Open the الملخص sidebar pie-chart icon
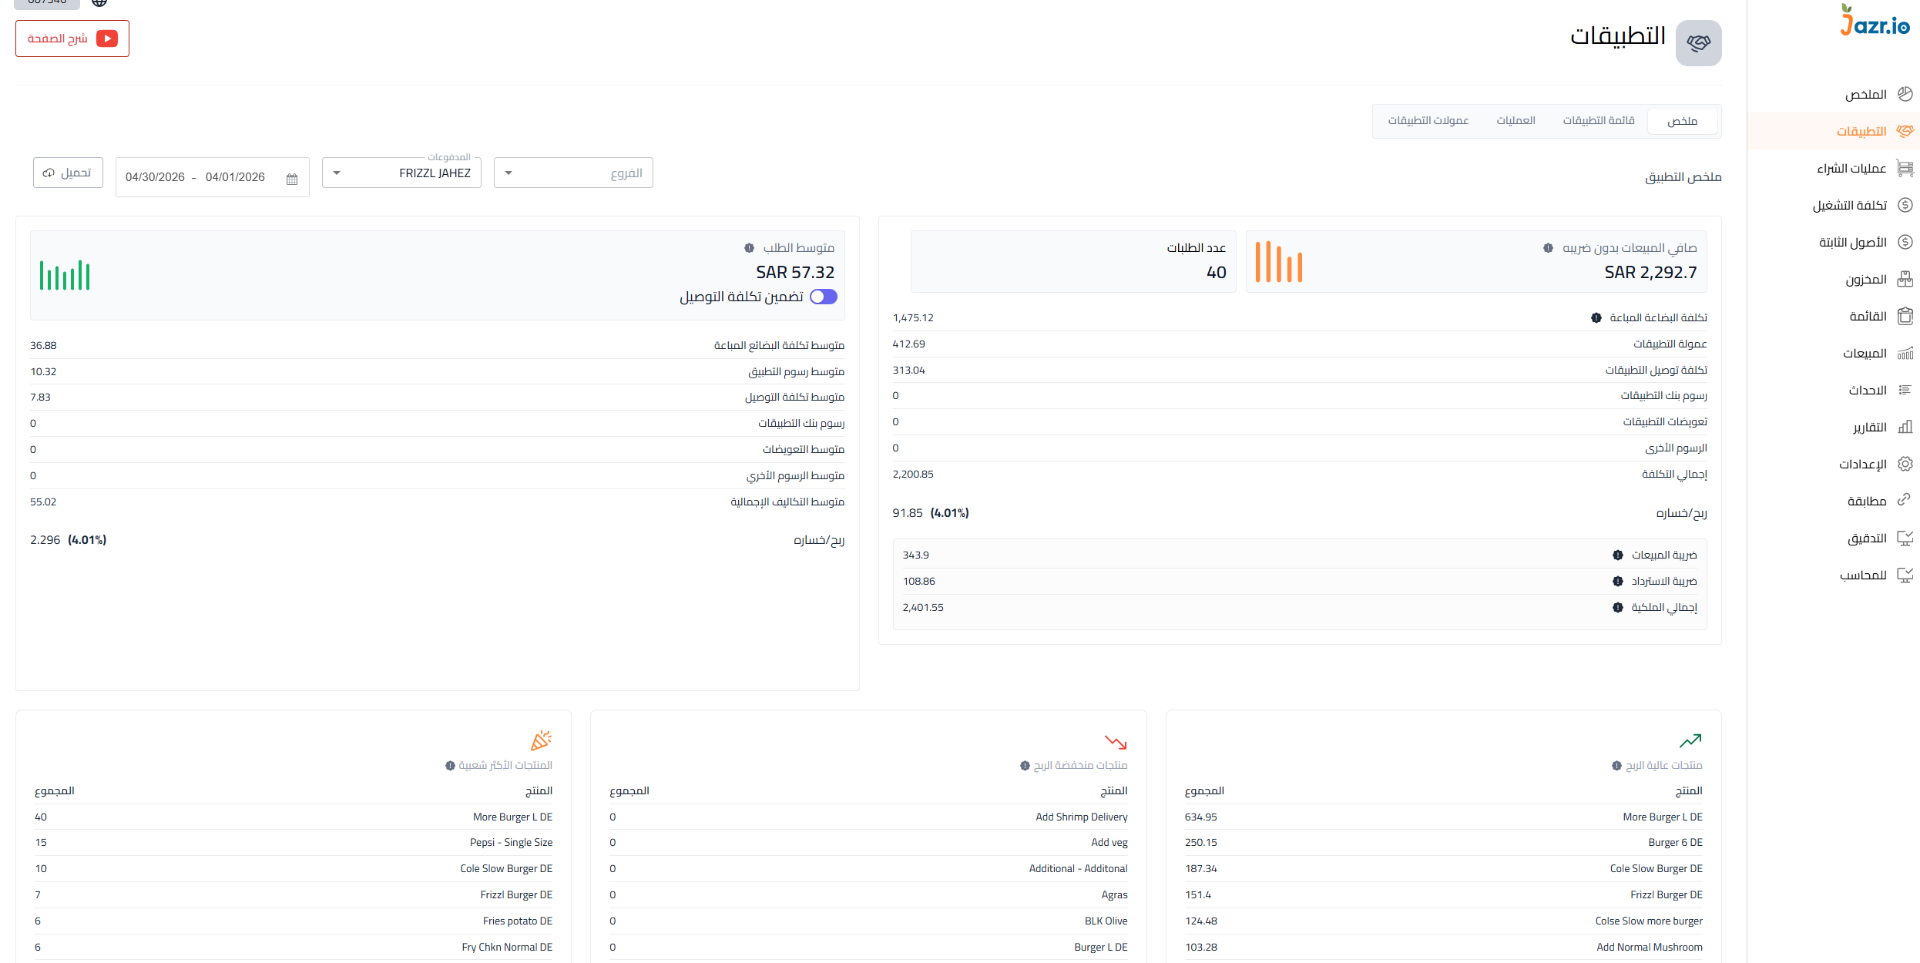 click(x=1905, y=94)
